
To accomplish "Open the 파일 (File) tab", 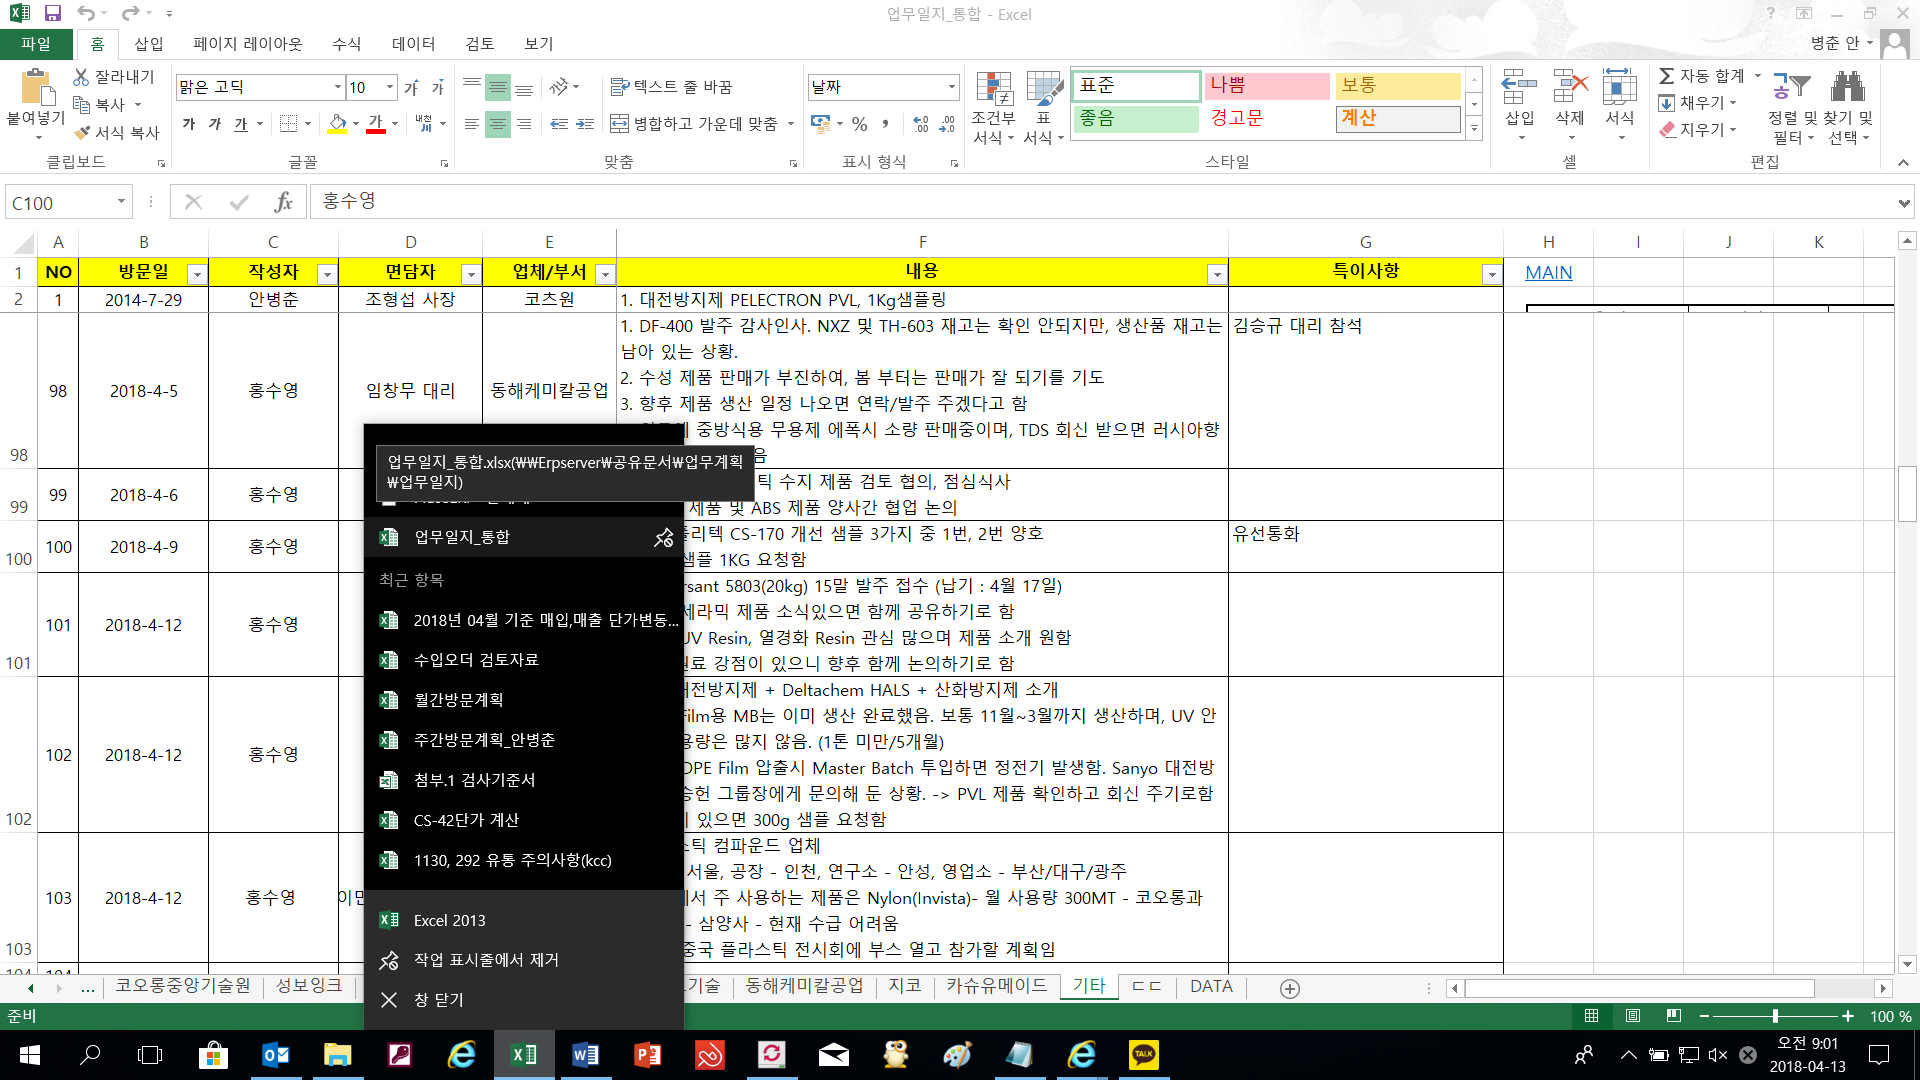I will point(36,44).
